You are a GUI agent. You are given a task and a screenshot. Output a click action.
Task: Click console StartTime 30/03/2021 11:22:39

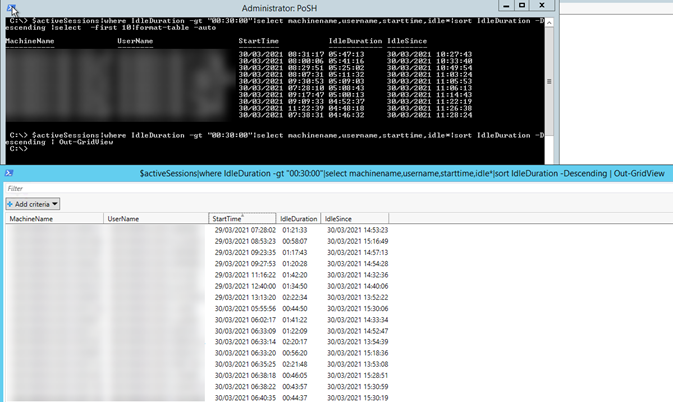click(282, 109)
